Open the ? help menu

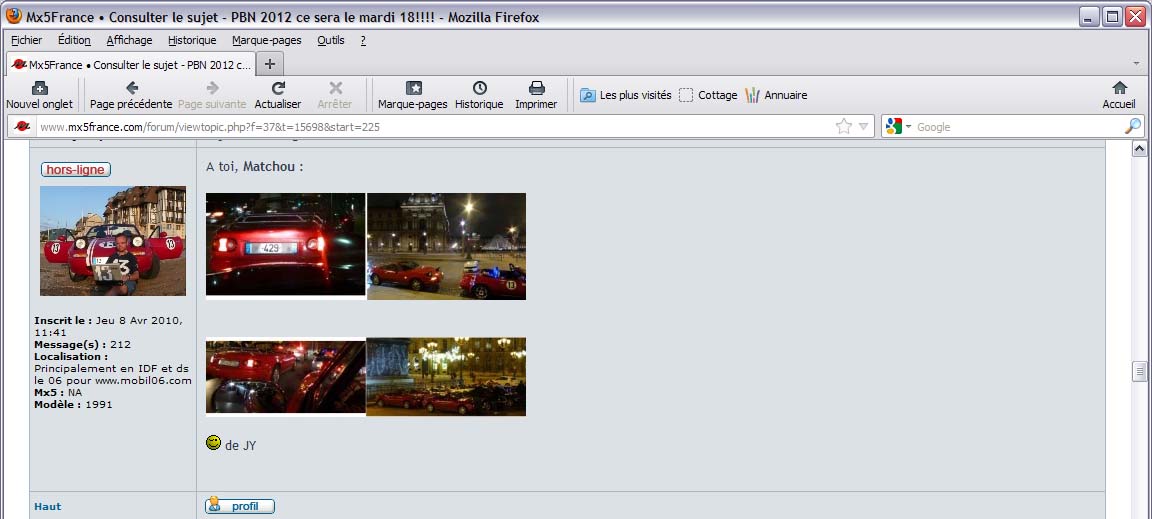coord(363,40)
